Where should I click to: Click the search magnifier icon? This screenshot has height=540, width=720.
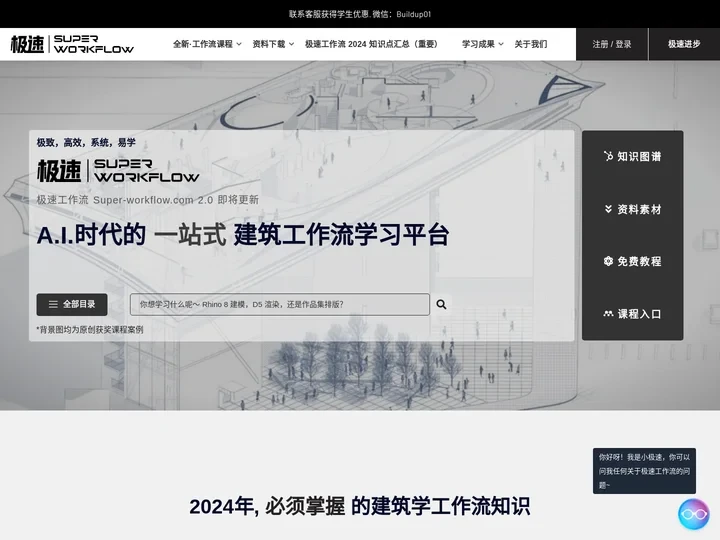[441, 304]
